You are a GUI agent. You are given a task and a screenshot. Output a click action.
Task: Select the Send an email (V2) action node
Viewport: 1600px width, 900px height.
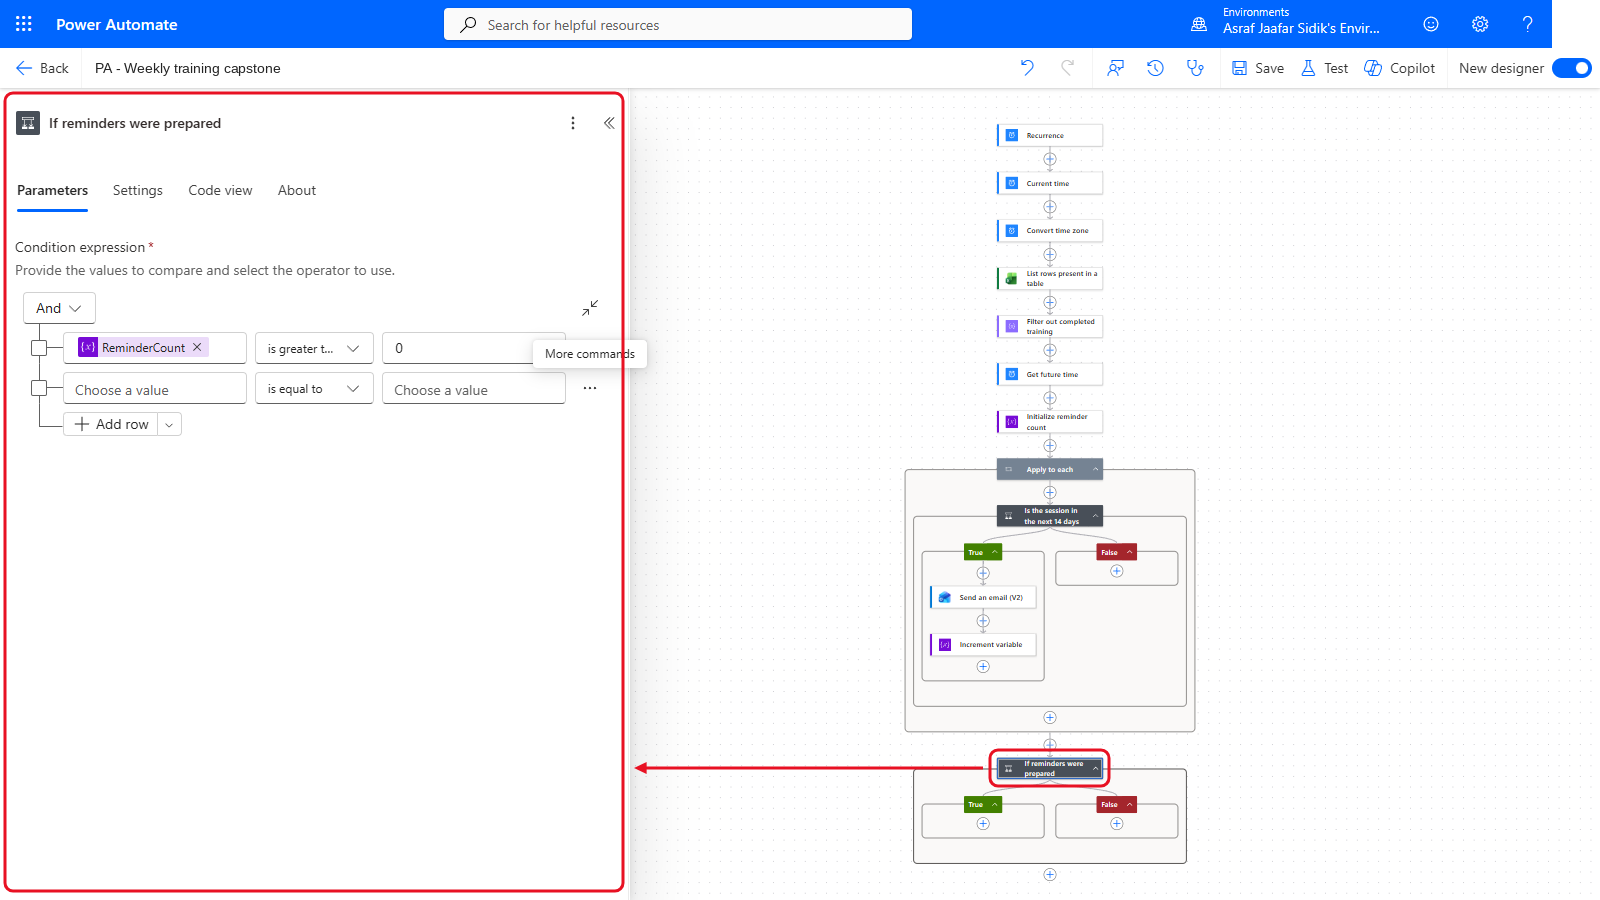click(x=983, y=597)
